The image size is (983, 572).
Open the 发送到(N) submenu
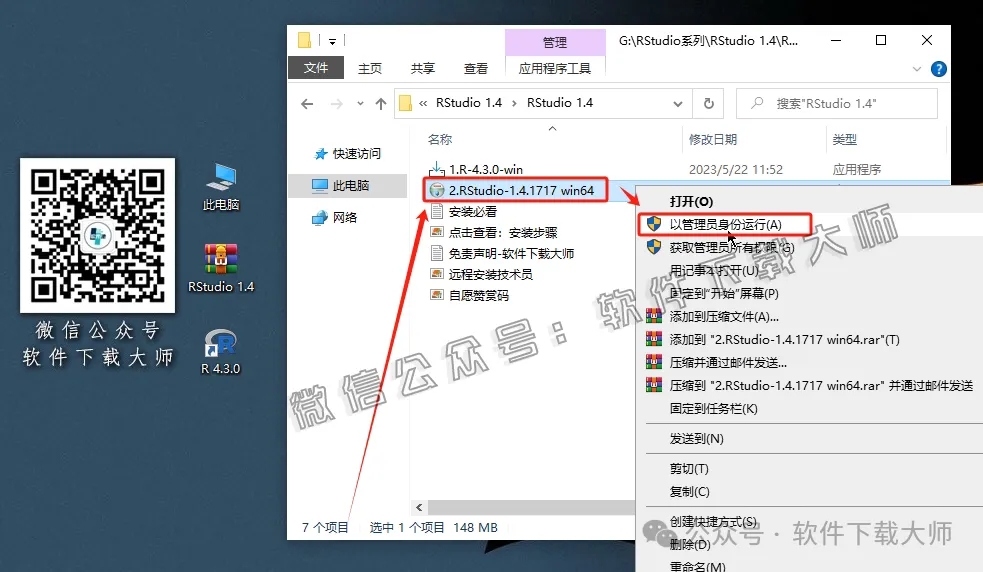(697, 439)
